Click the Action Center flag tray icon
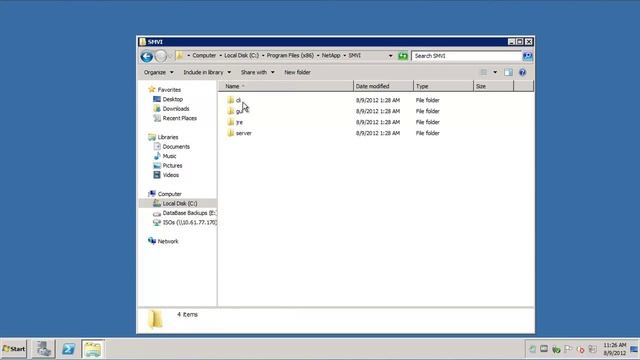This screenshot has height=360, width=640. tap(568, 349)
